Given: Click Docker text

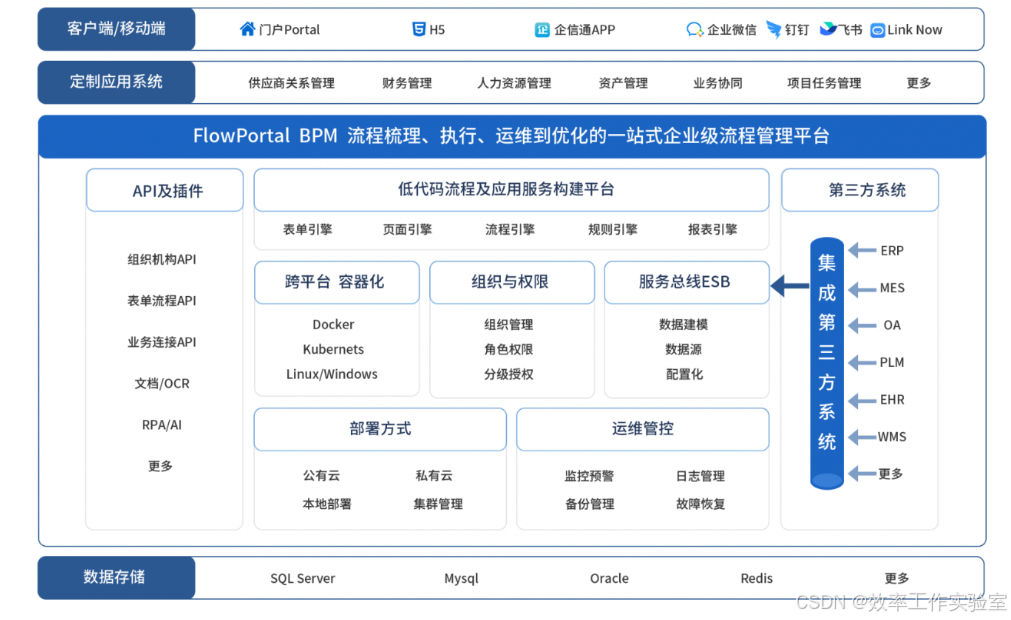Looking at the screenshot, I should 333,324.
